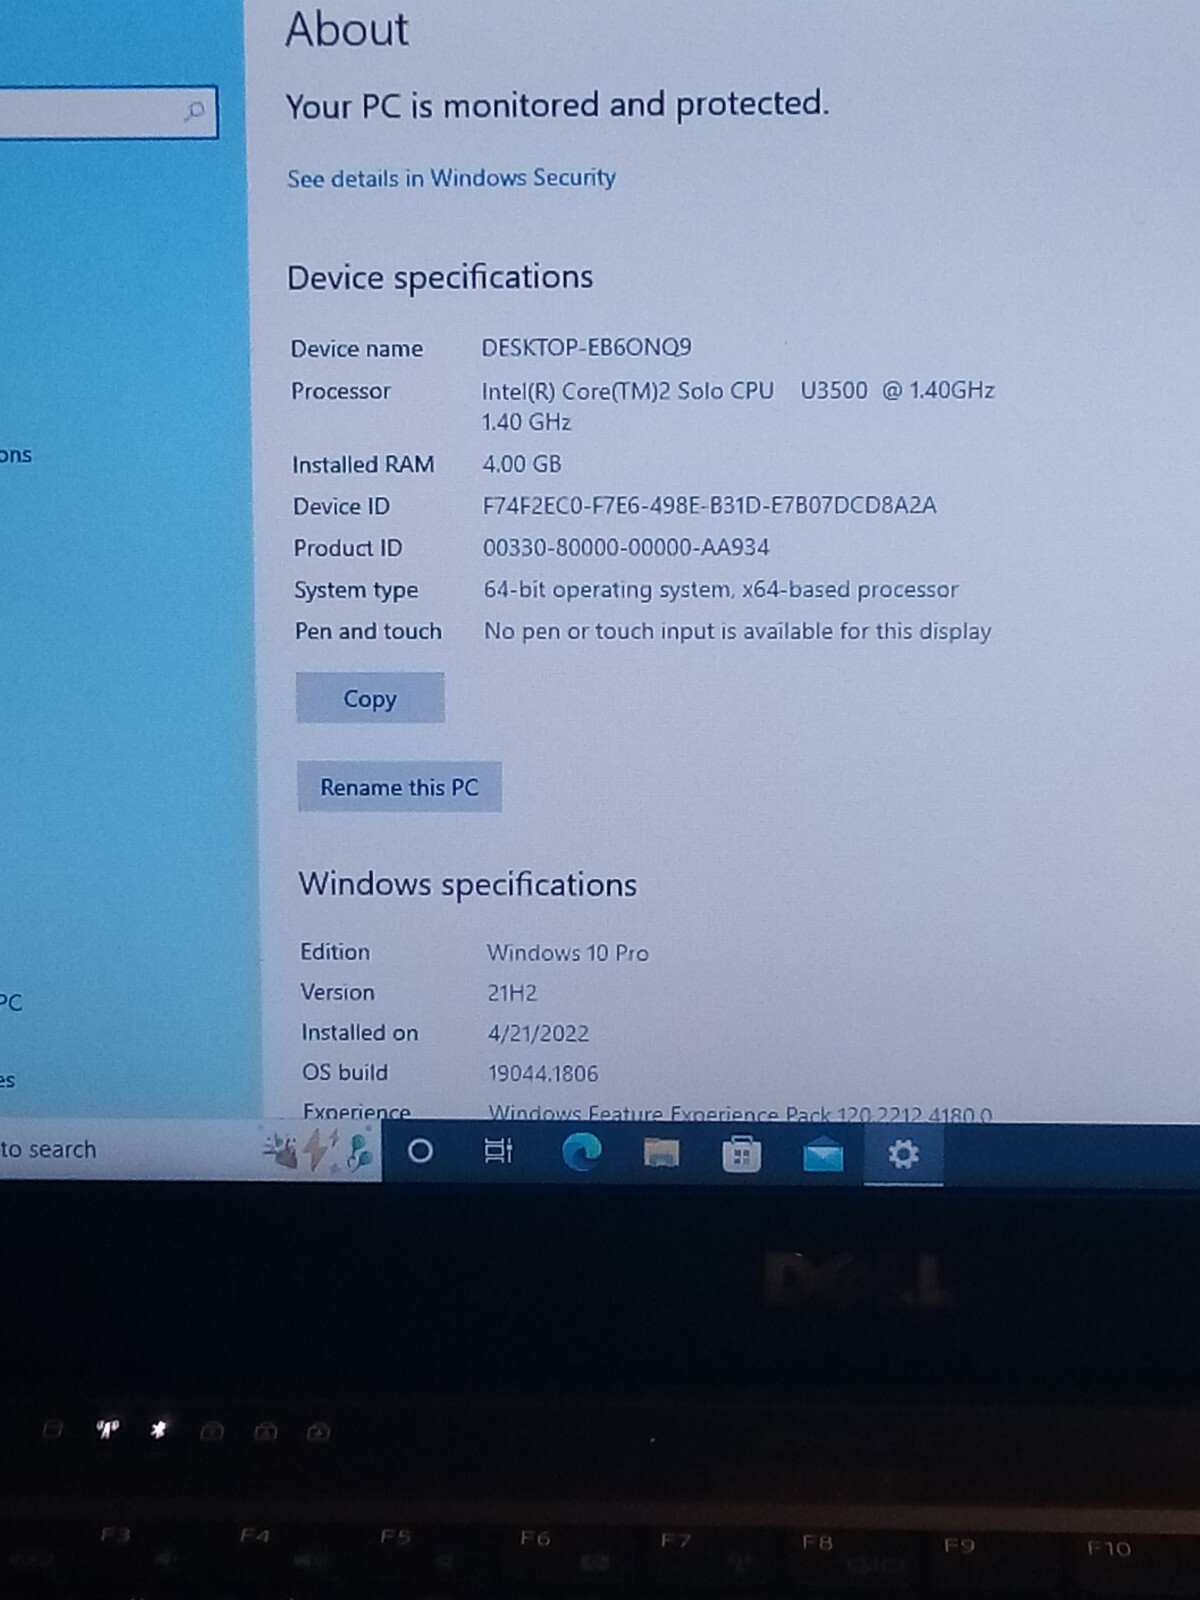Select the OS build value 19044.1806

click(543, 1073)
